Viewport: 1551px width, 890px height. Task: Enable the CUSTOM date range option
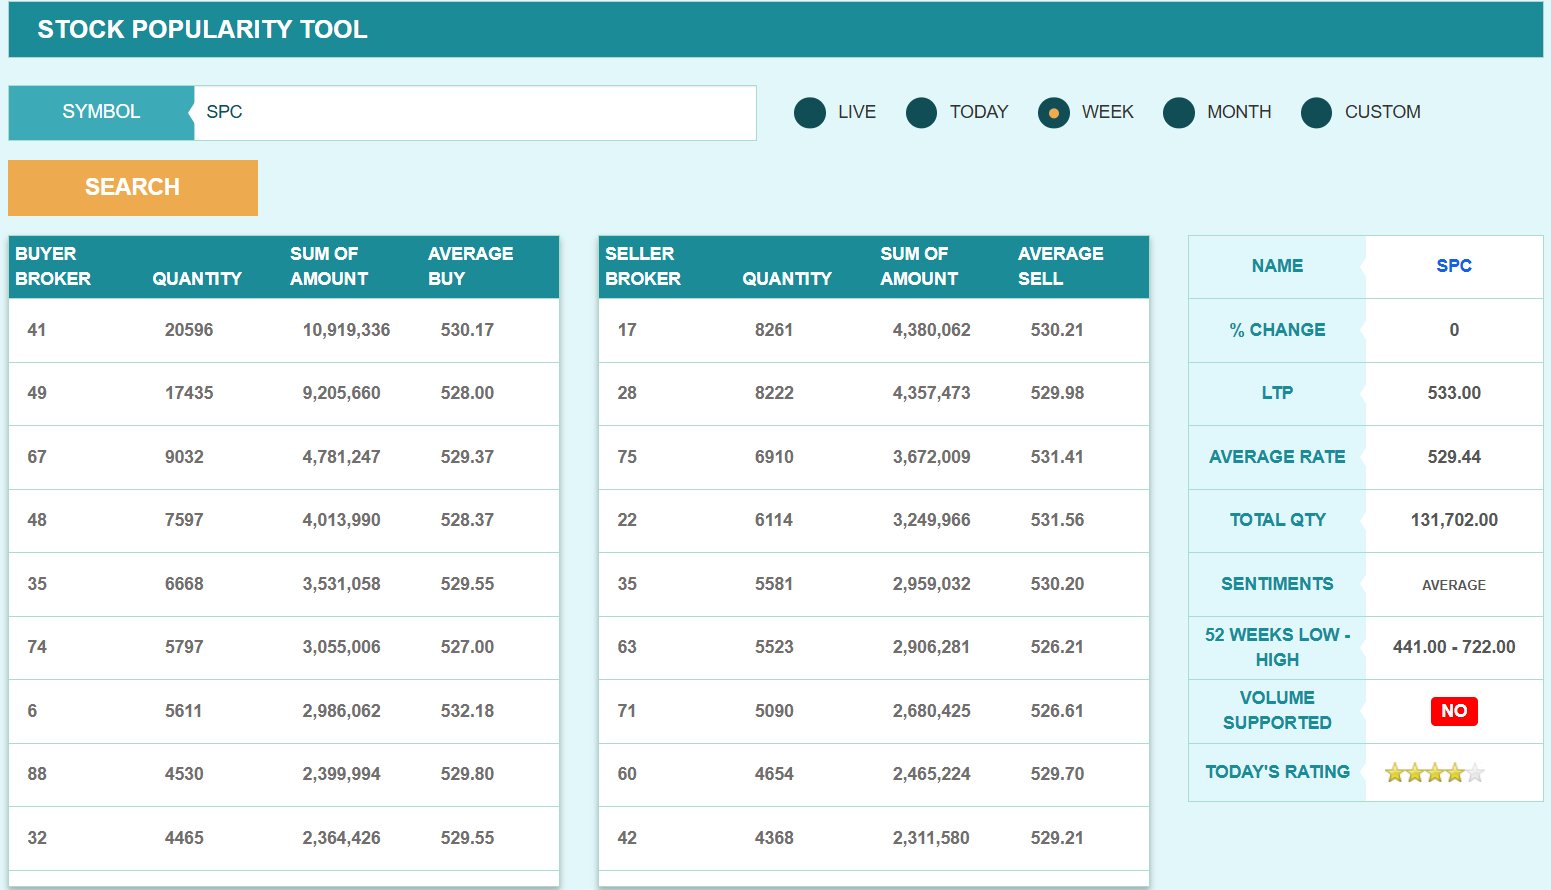[x=1316, y=113]
